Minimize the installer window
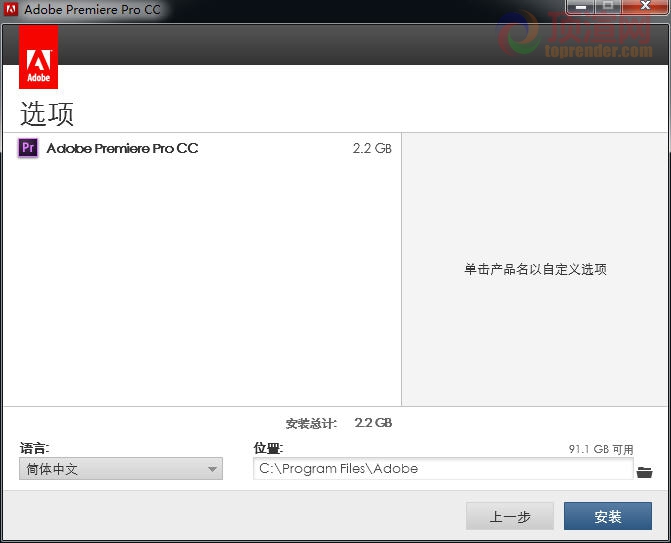This screenshot has width=671, height=543. 580,6
